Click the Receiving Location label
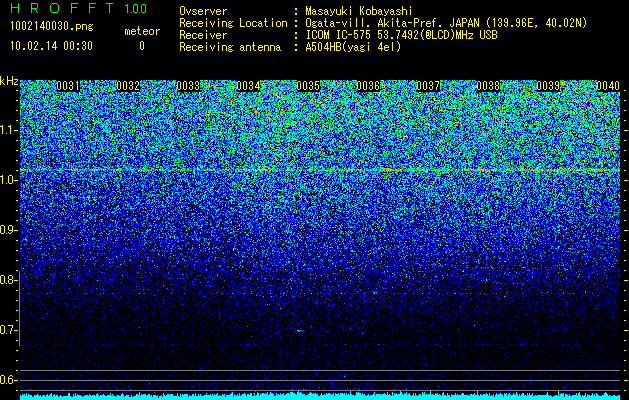The image size is (629, 400). 233,23
